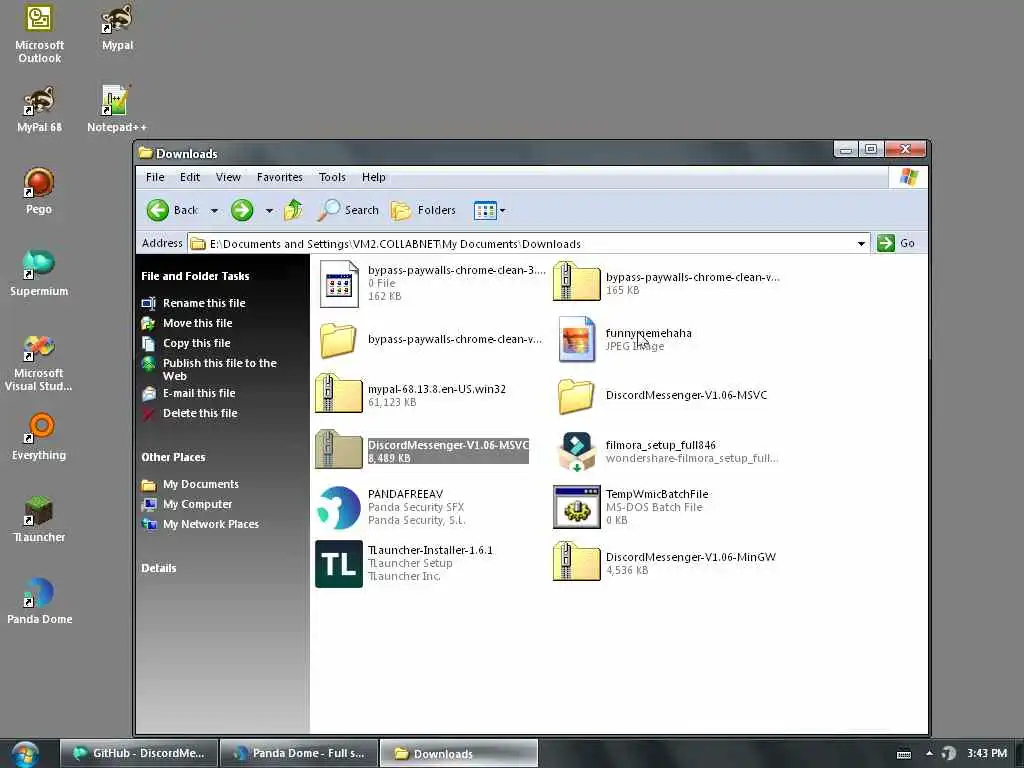Open the View menu
Image resolution: width=1024 pixels, height=768 pixels.
(x=229, y=177)
